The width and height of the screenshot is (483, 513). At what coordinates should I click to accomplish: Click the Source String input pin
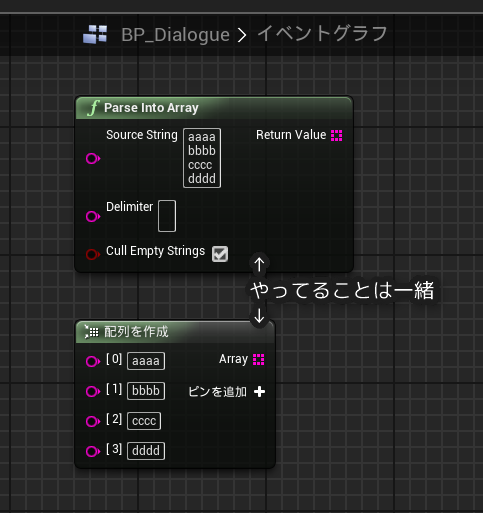(93, 158)
